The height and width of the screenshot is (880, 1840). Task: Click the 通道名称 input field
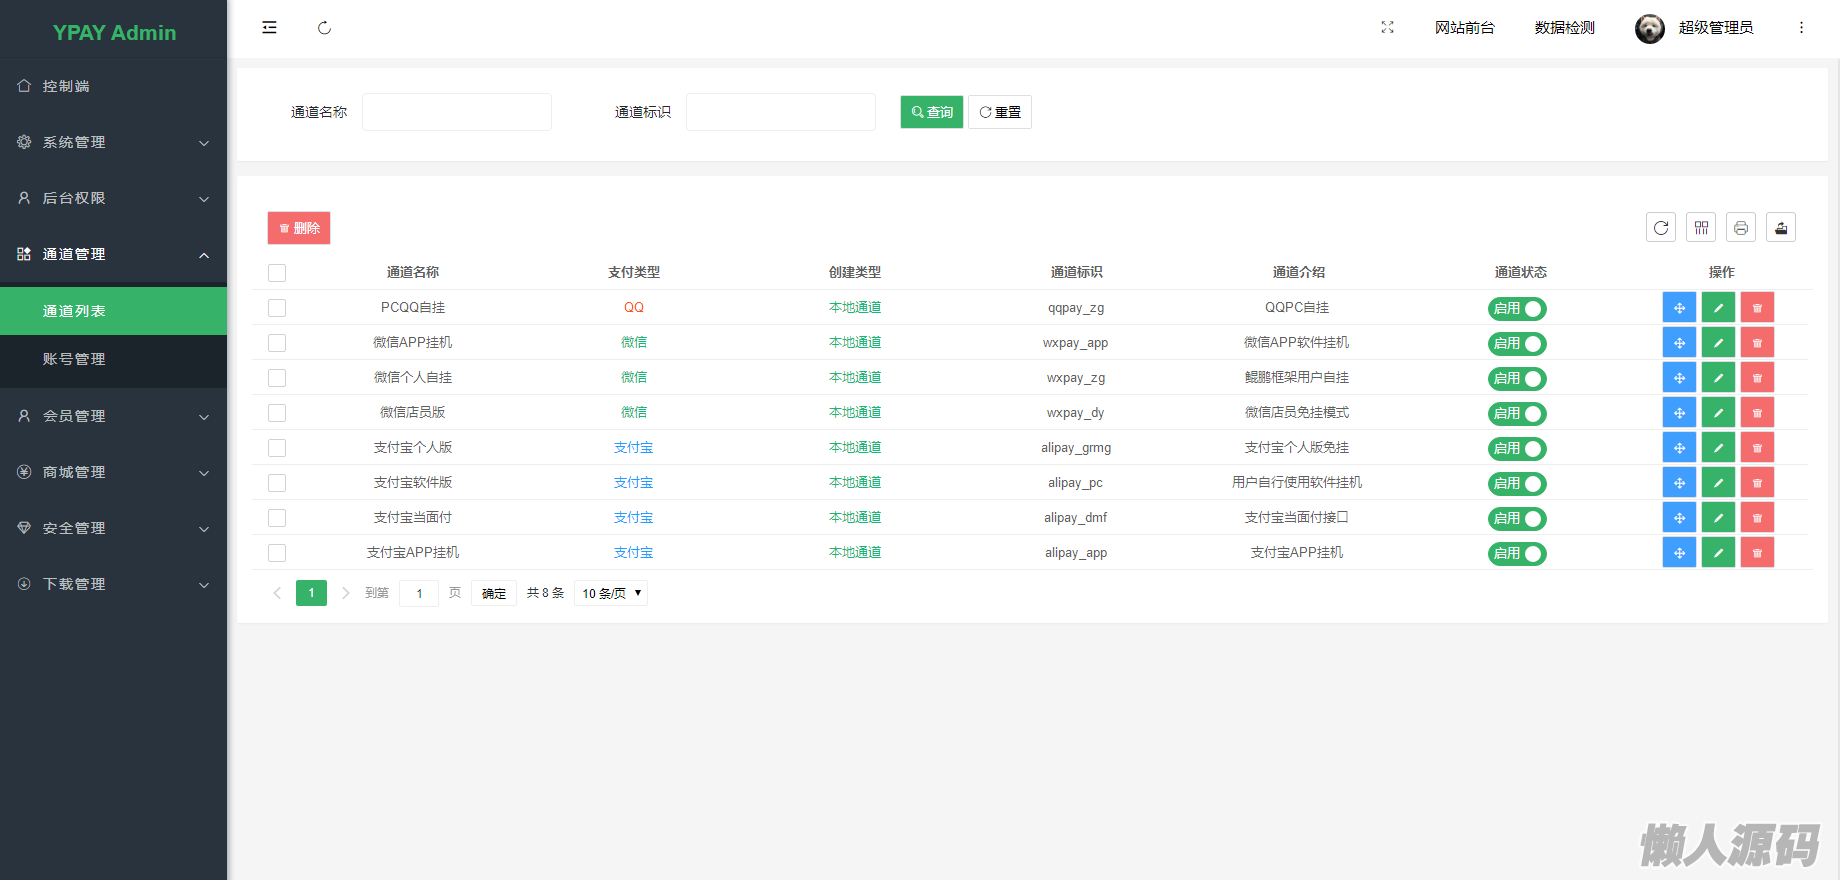click(x=457, y=112)
